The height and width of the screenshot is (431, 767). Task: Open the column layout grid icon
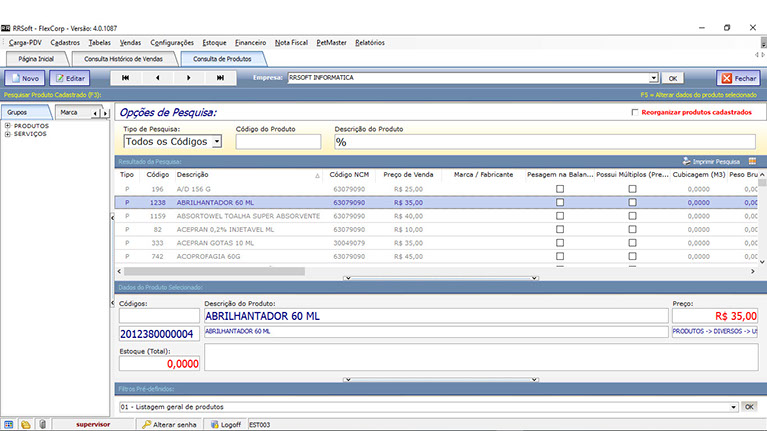point(751,161)
